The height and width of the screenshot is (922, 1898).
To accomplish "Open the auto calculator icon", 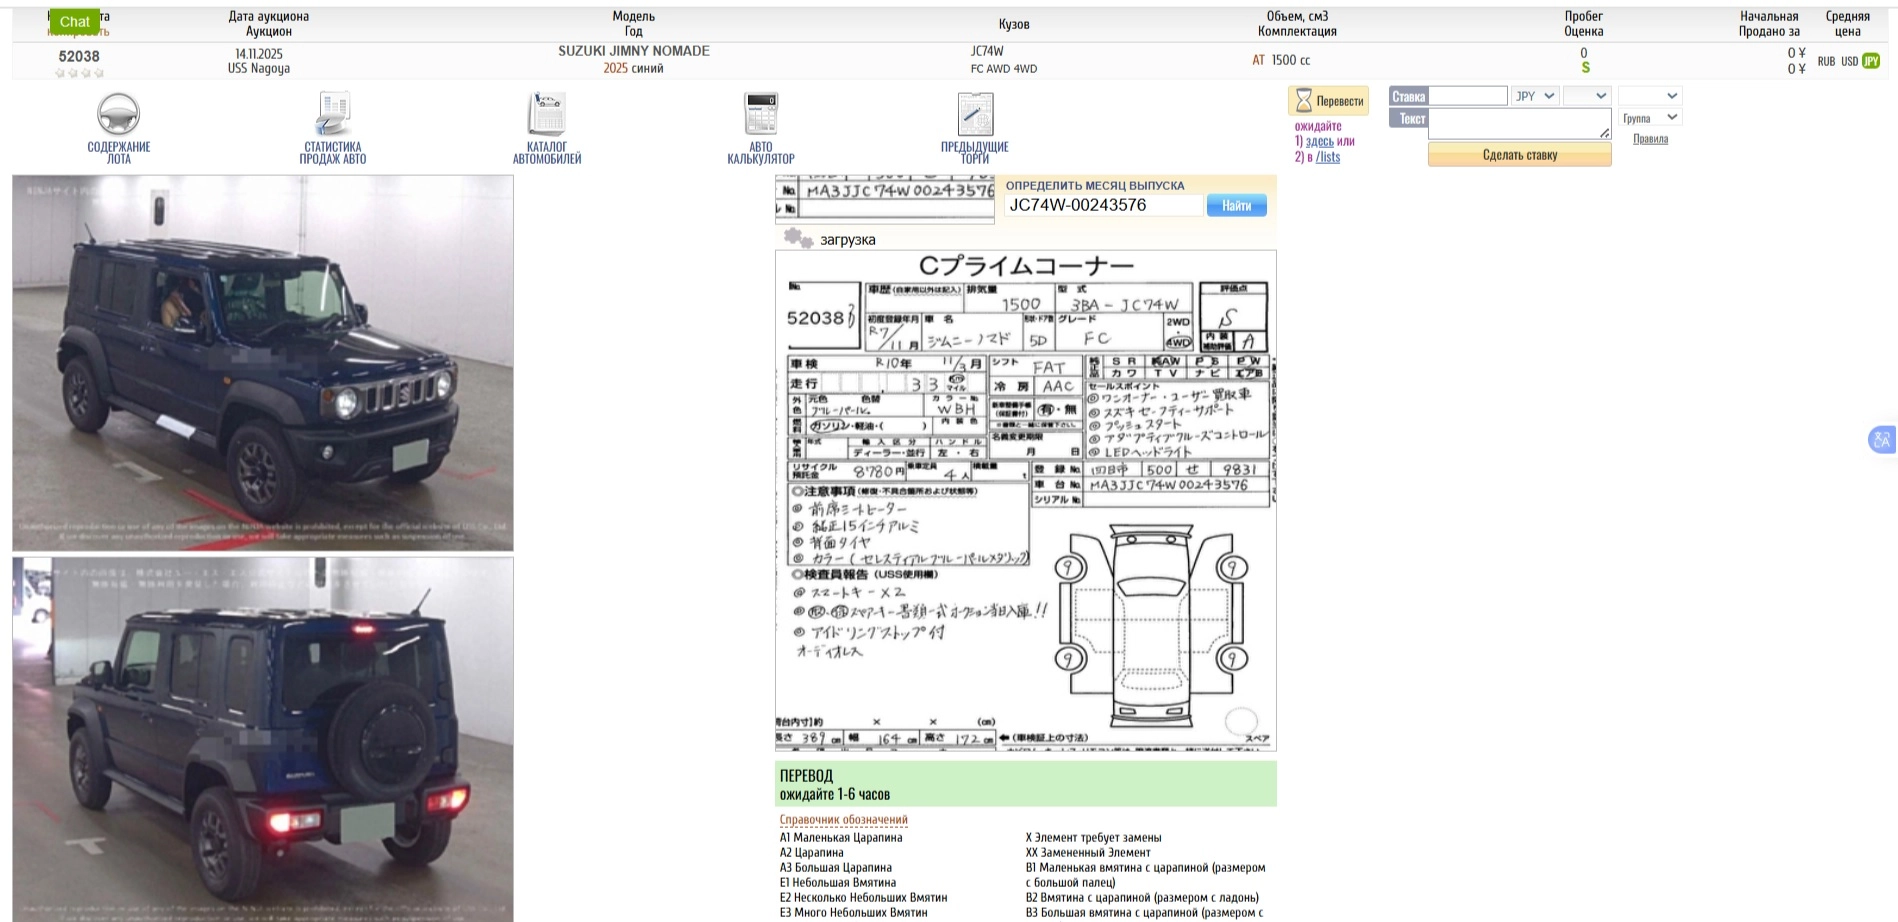I will [x=761, y=114].
